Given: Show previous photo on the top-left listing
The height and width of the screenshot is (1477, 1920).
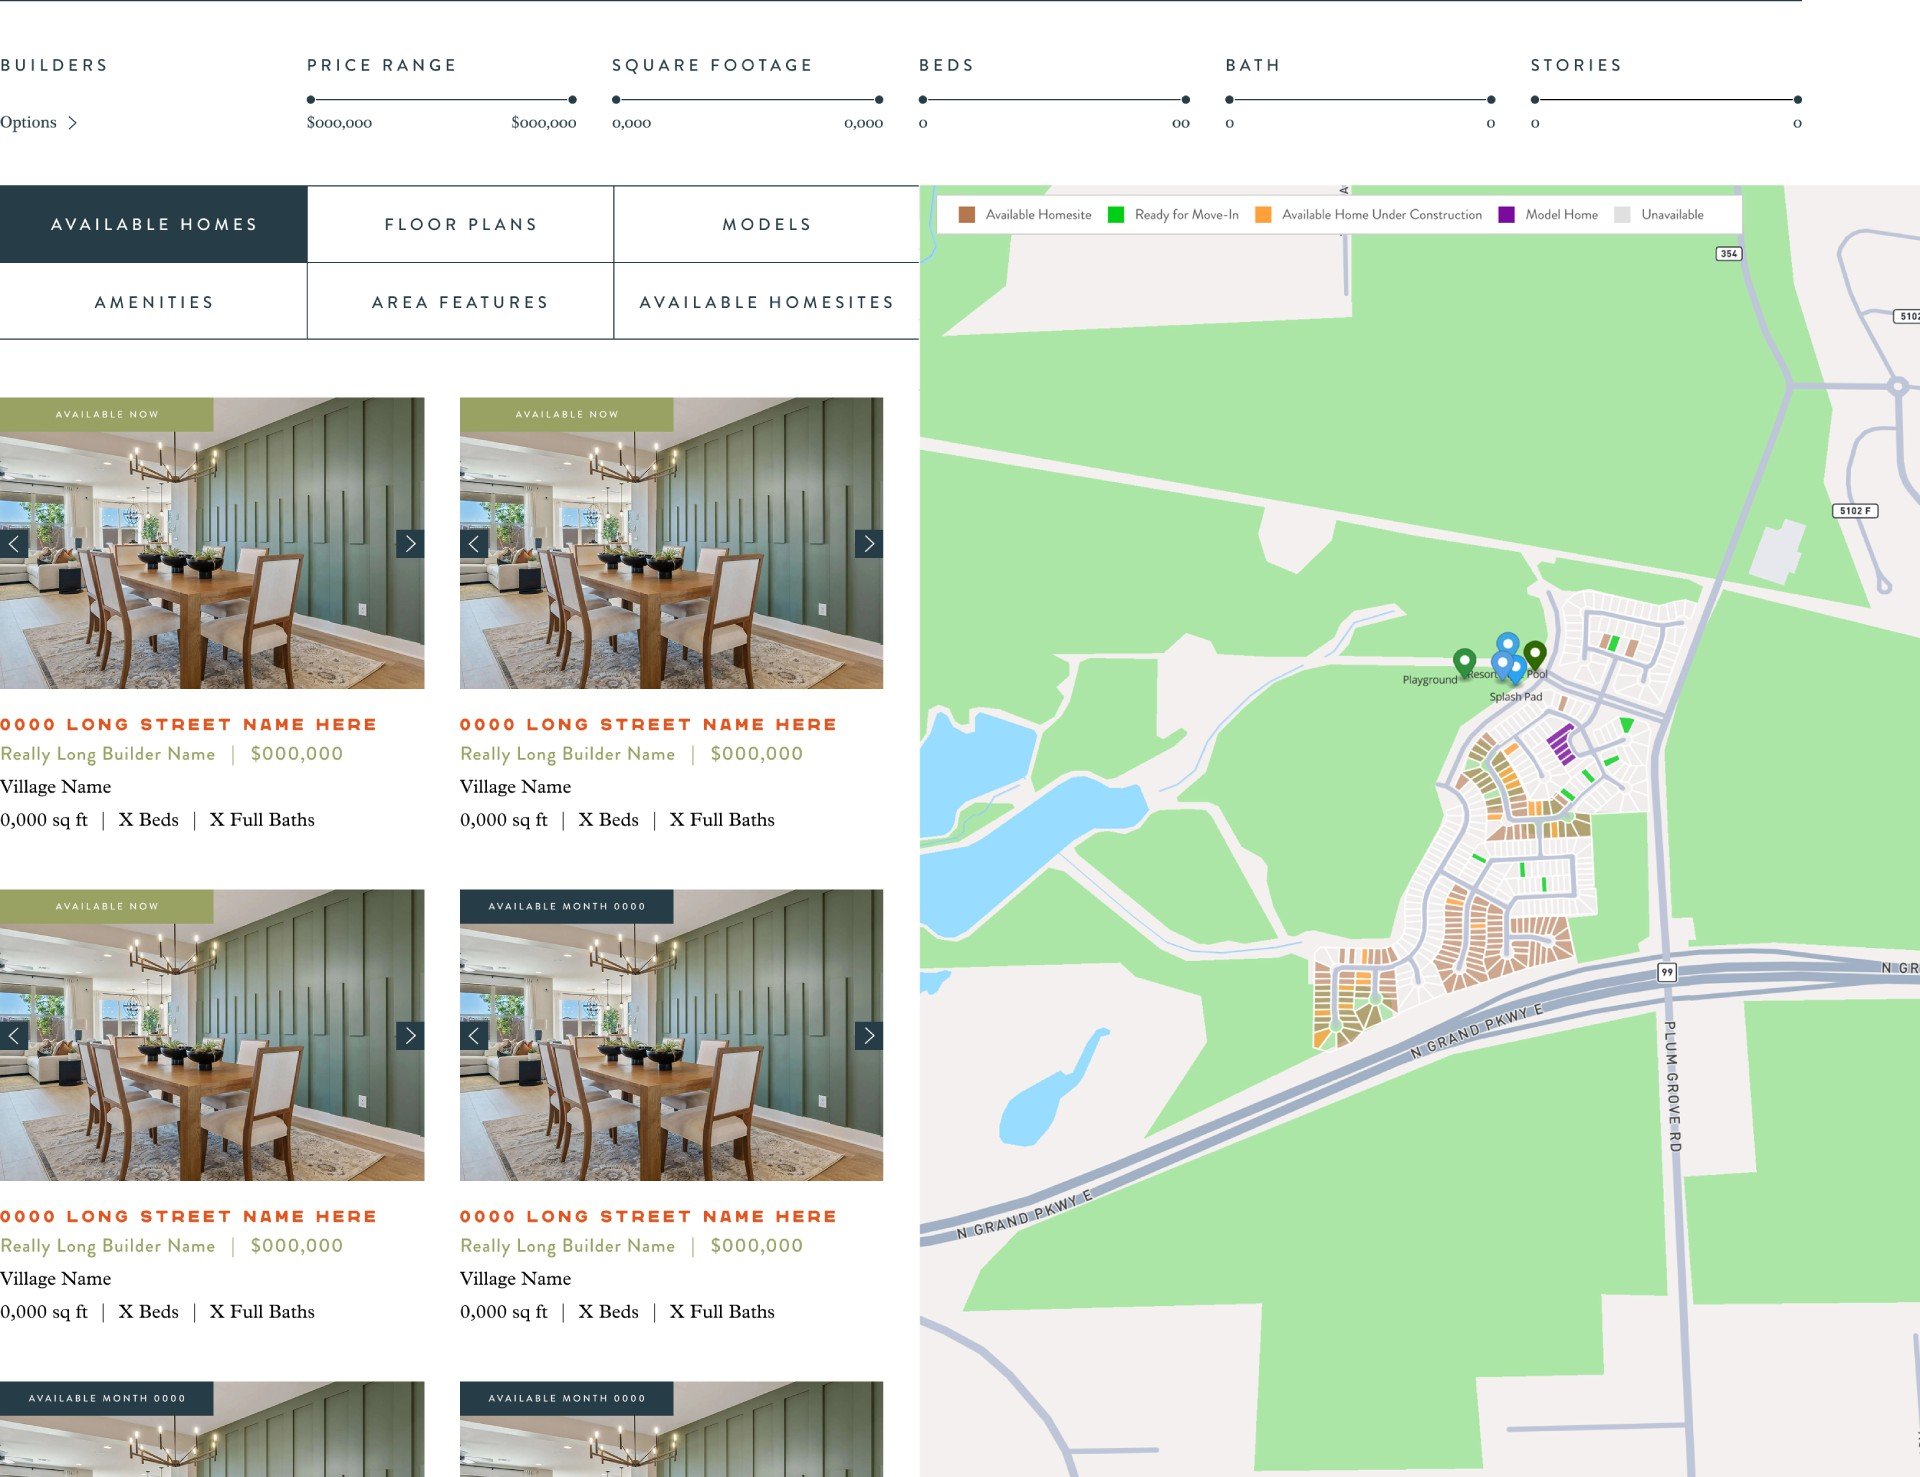Looking at the screenshot, I should coord(14,544).
